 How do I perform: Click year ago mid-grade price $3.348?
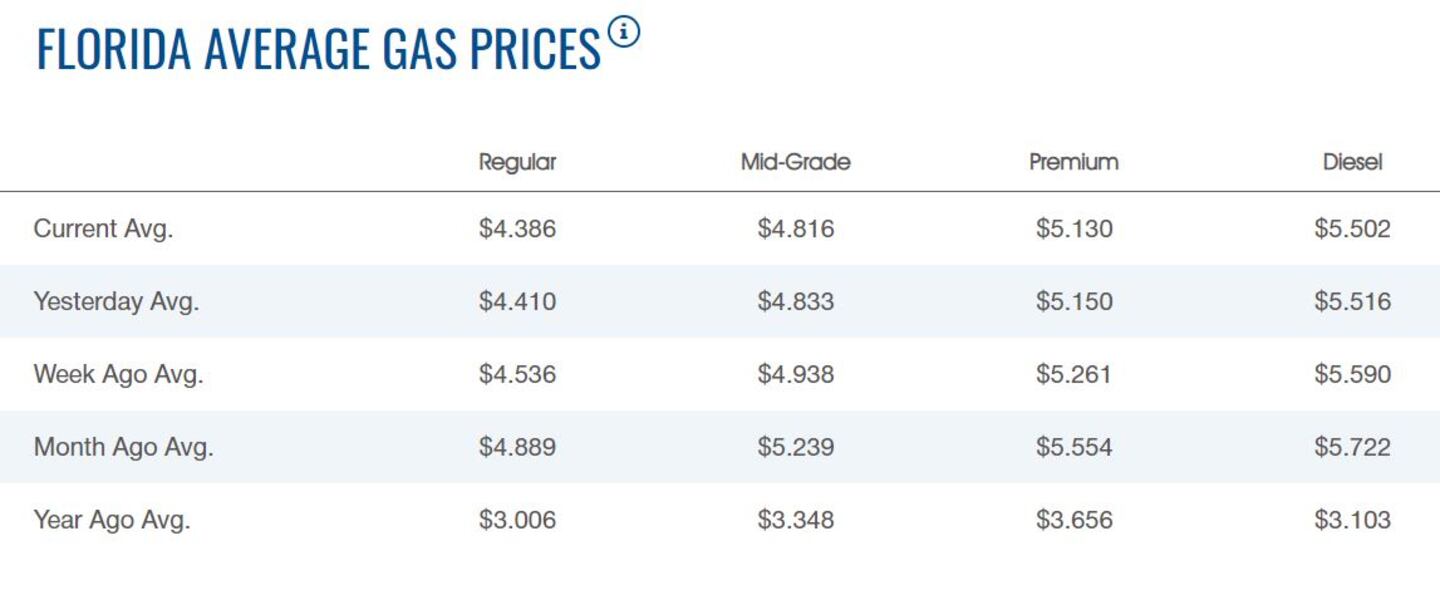(x=795, y=521)
